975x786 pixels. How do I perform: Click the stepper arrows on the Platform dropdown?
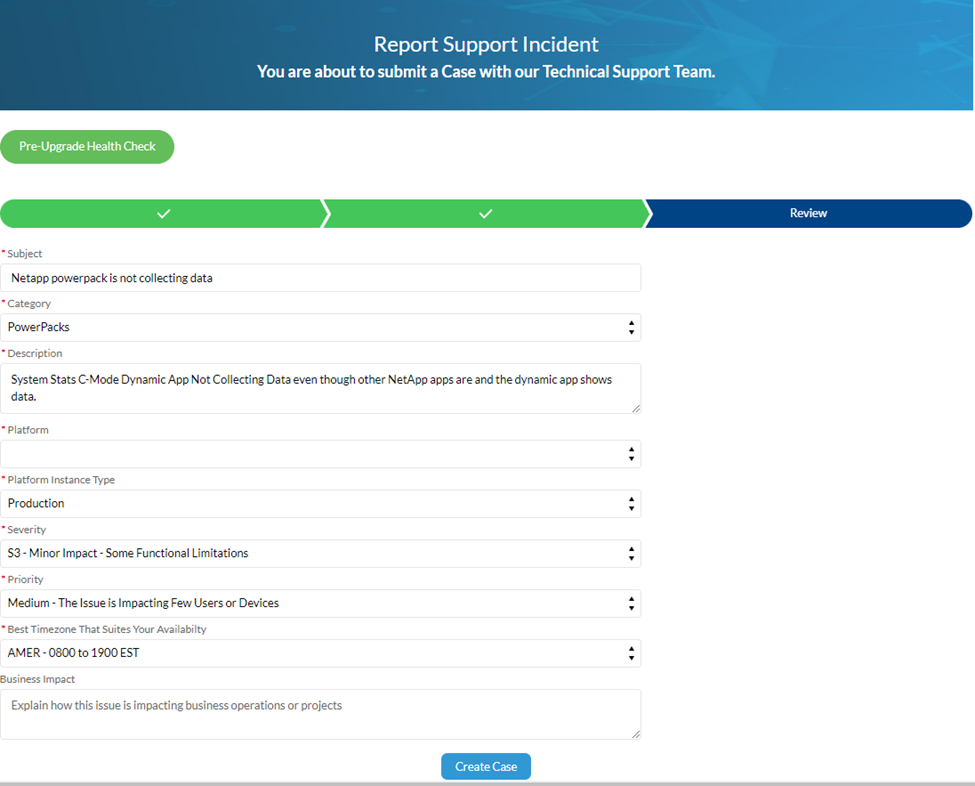click(631, 453)
